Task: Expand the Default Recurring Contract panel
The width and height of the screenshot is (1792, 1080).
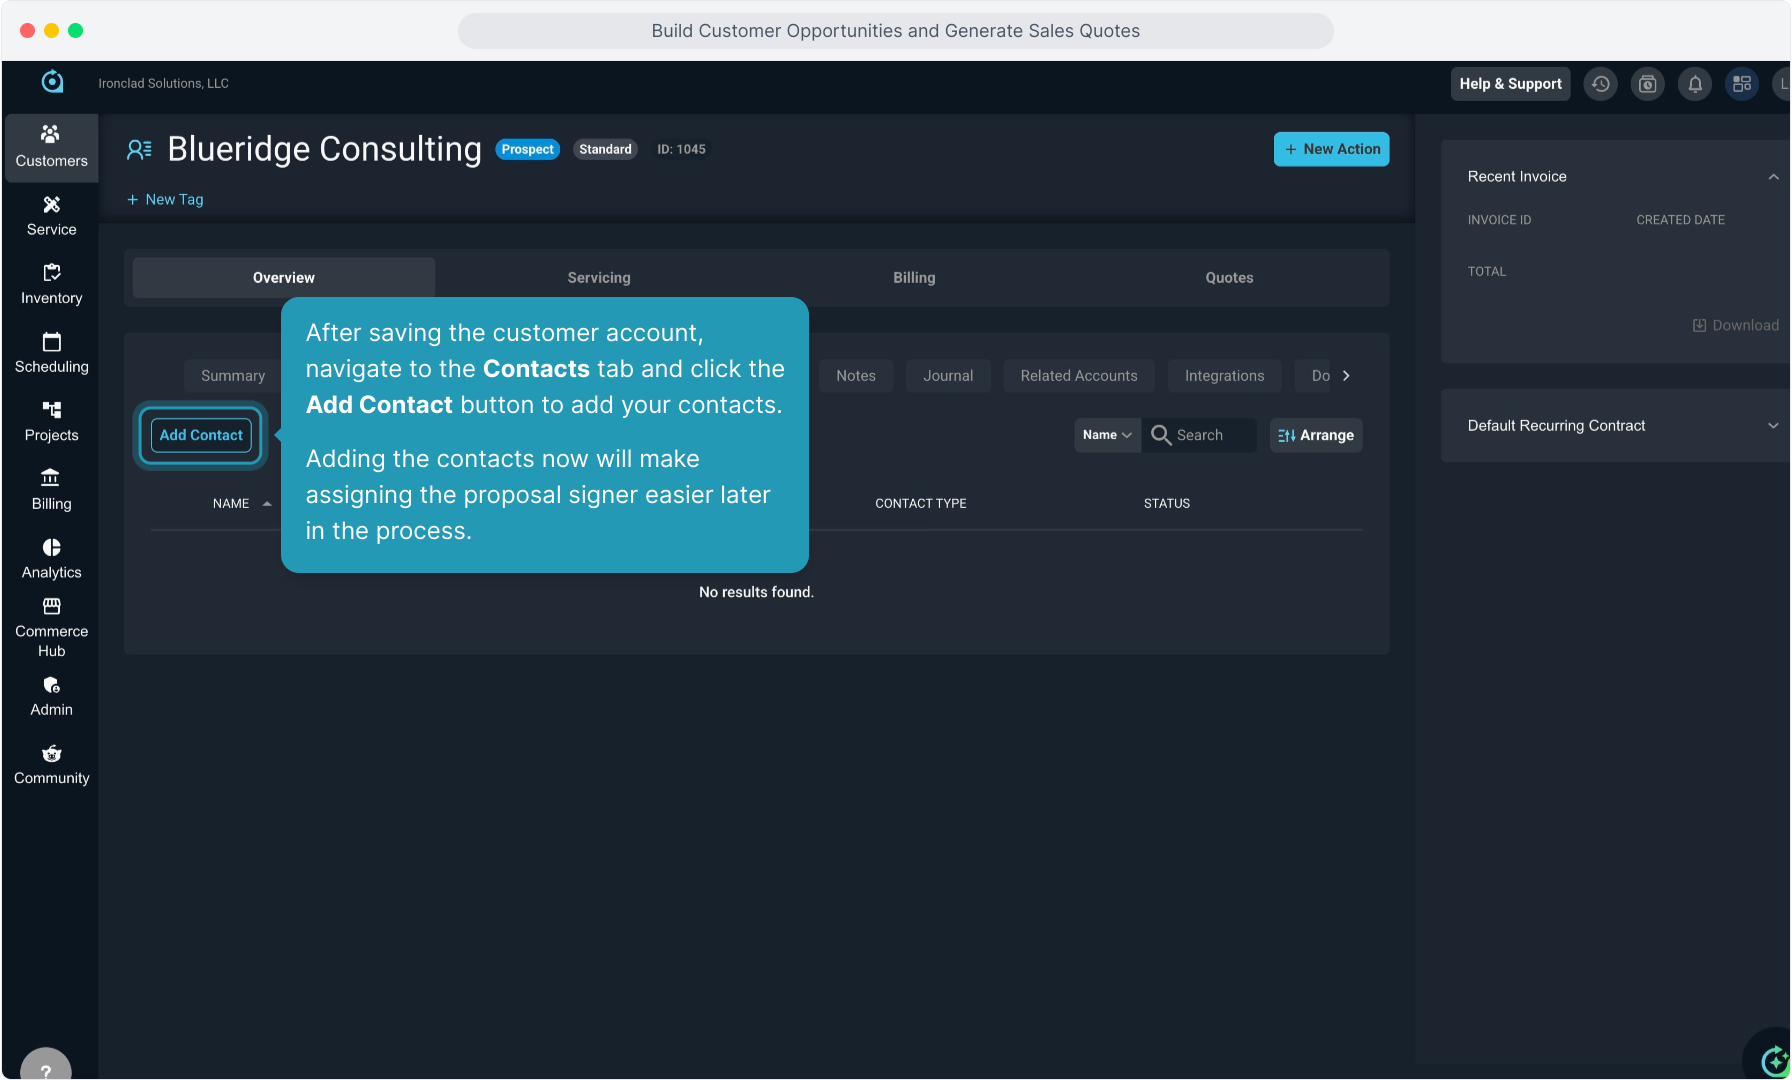Action: pyautogui.click(x=1773, y=426)
